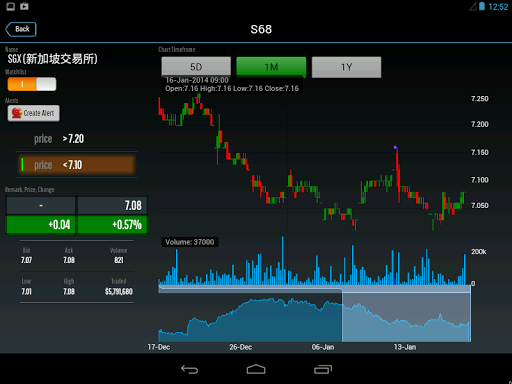This screenshot has height=384, width=512.
Task: Switch chart timeframe to 1Y
Action: [346, 67]
